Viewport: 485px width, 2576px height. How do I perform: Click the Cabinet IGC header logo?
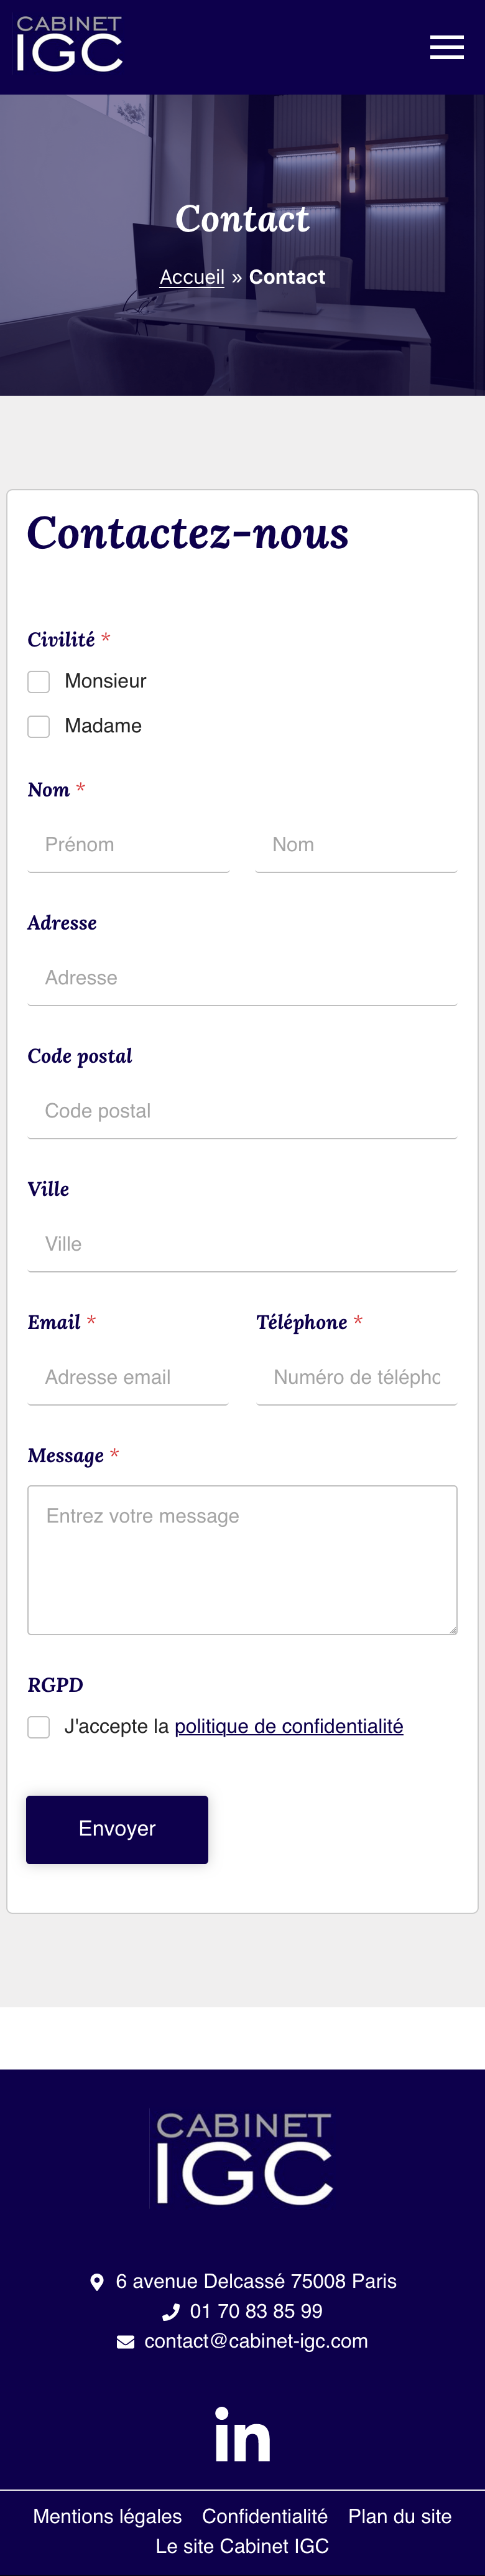(69, 45)
